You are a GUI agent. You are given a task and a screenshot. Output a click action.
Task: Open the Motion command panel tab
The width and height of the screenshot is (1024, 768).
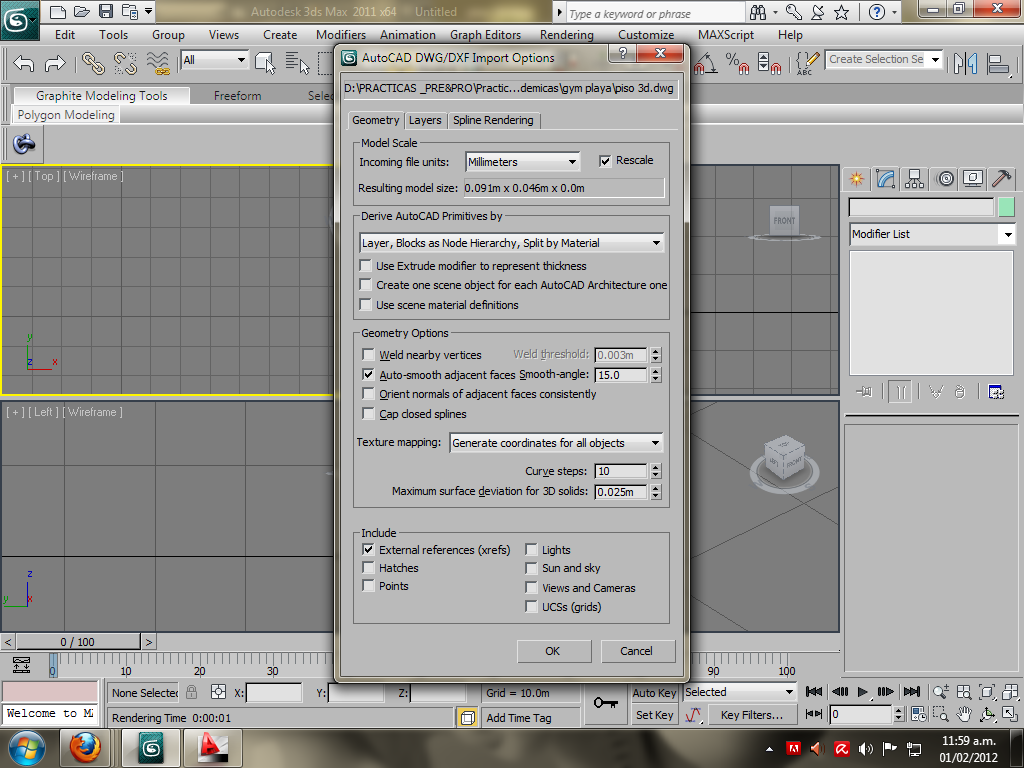tap(944, 178)
